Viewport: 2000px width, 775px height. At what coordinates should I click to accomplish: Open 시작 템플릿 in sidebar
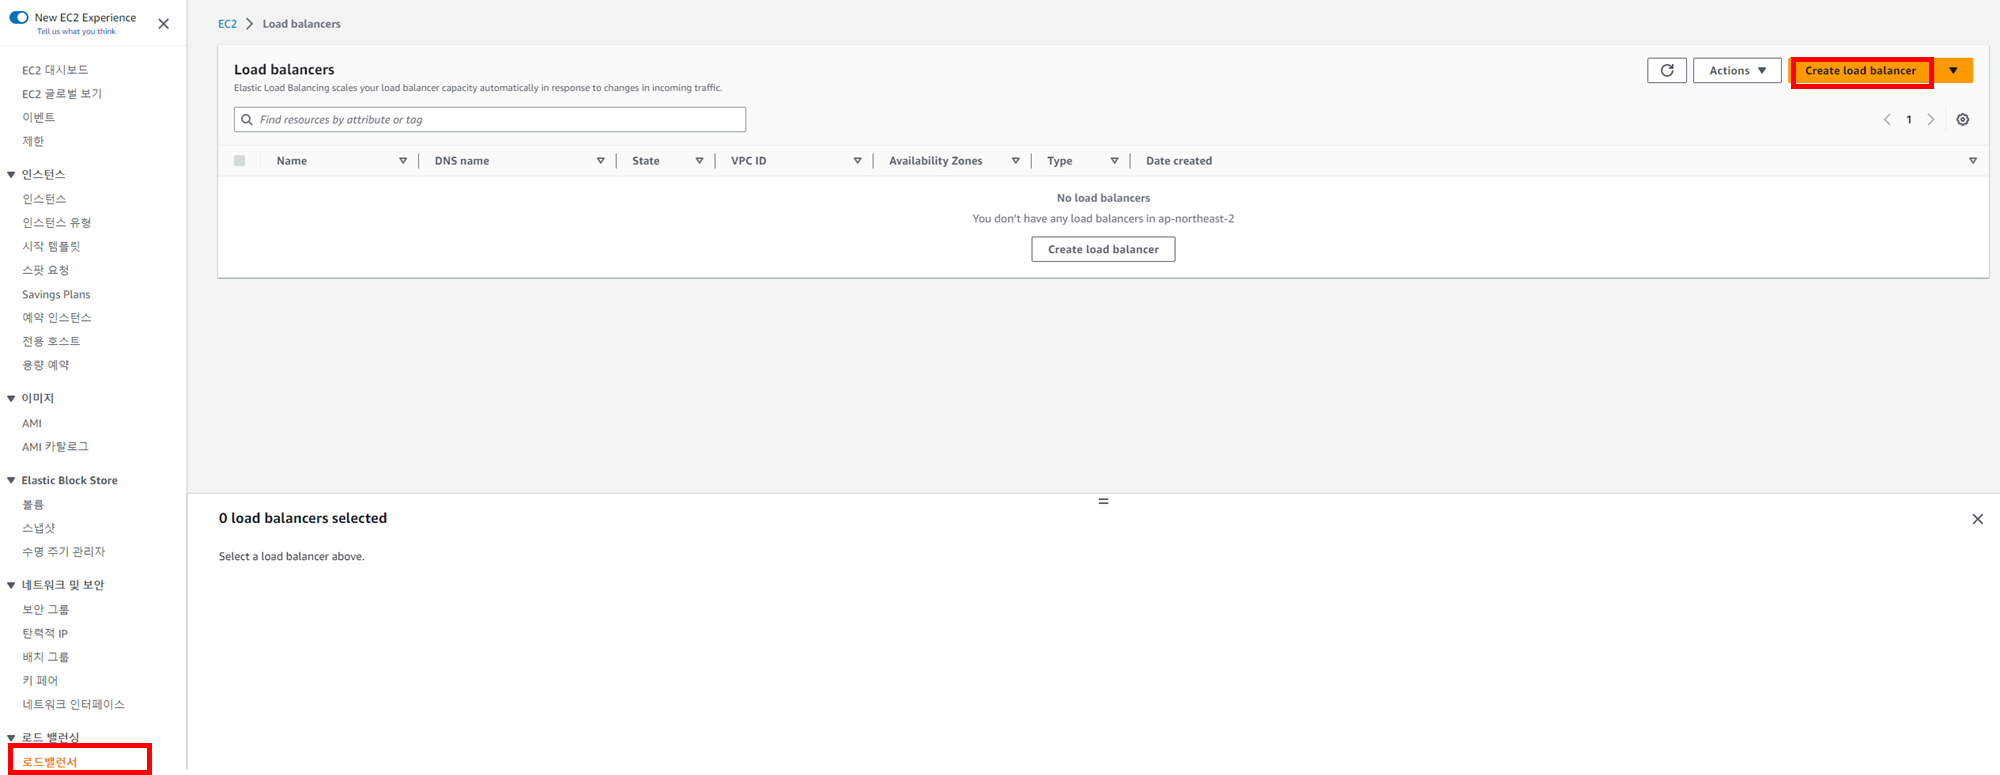(51, 246)
